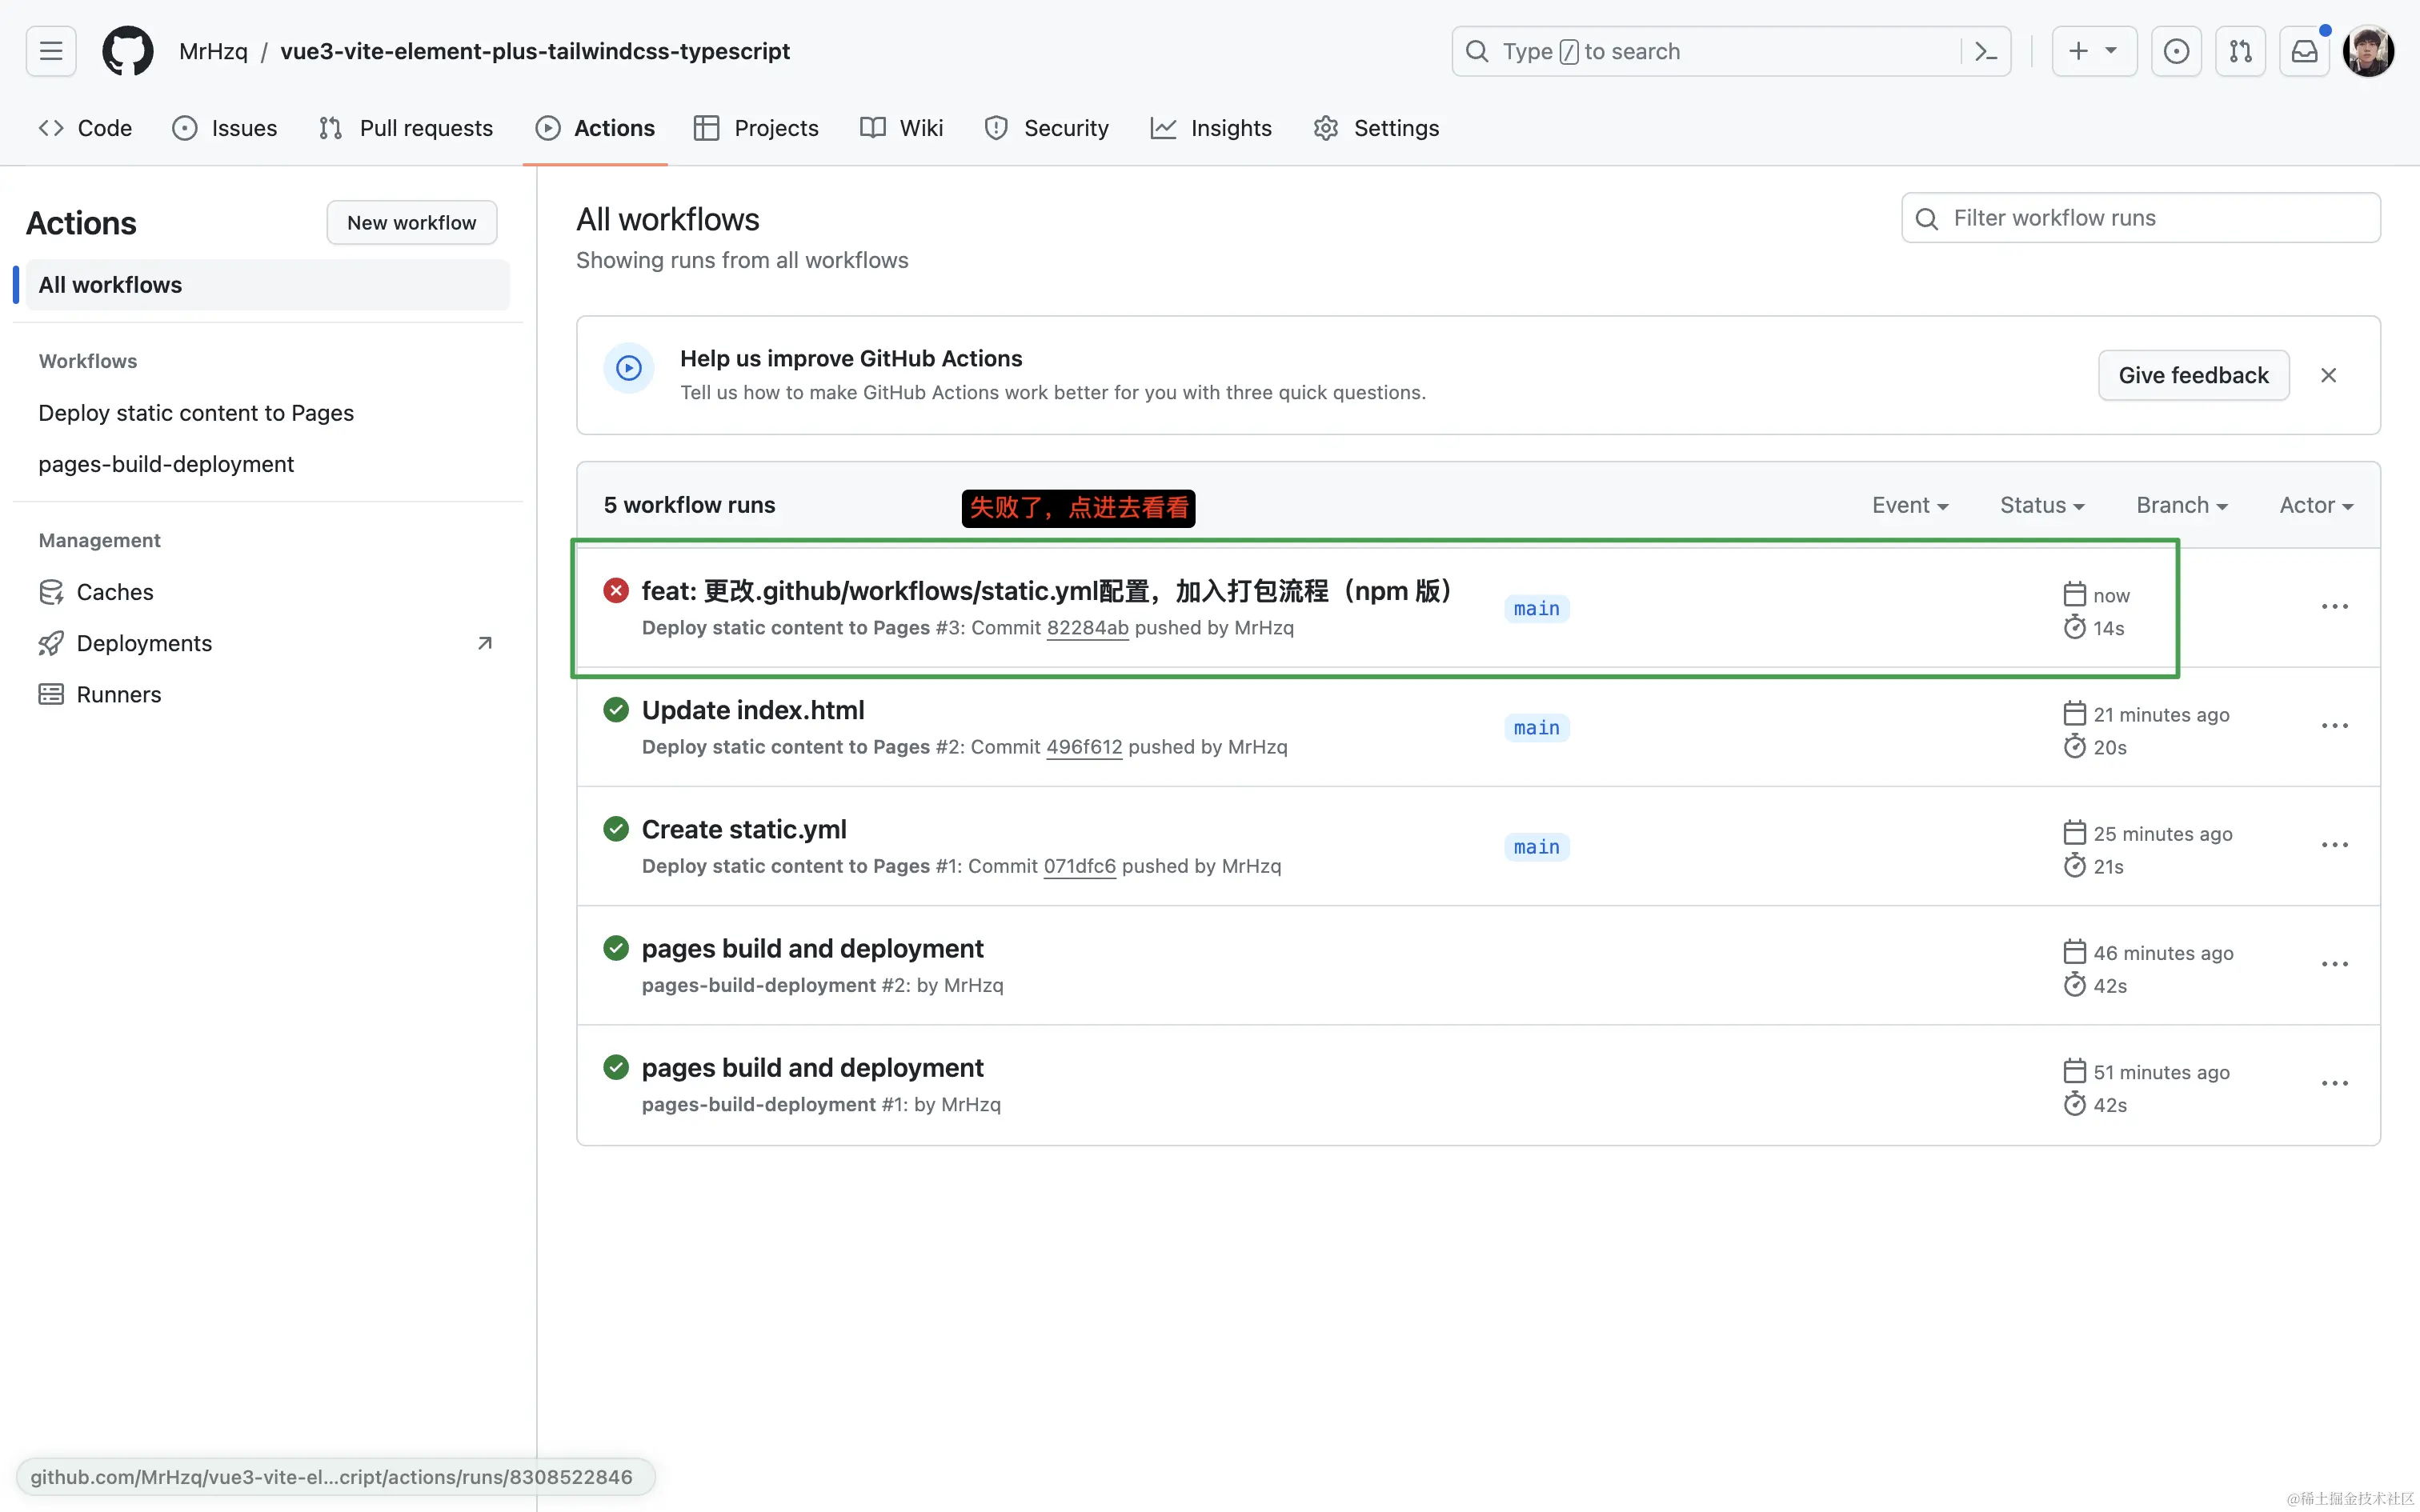Screen dimensions: 2420x1512
Task: Select Deploy static content to Pages workflow
Action: click(196, 413)
